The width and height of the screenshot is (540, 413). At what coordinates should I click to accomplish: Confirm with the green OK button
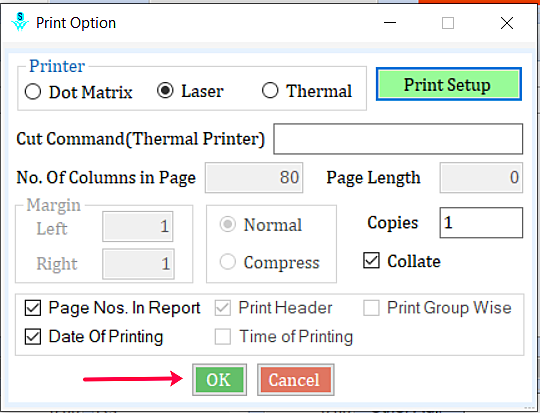pyautogui.click(x=219, y=380)
